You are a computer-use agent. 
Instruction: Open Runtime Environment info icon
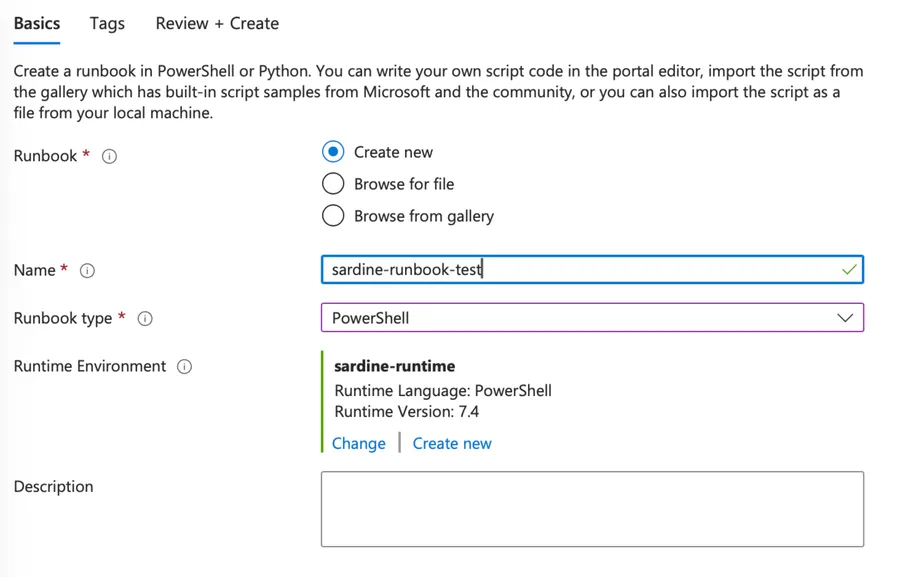click(184, 367)
